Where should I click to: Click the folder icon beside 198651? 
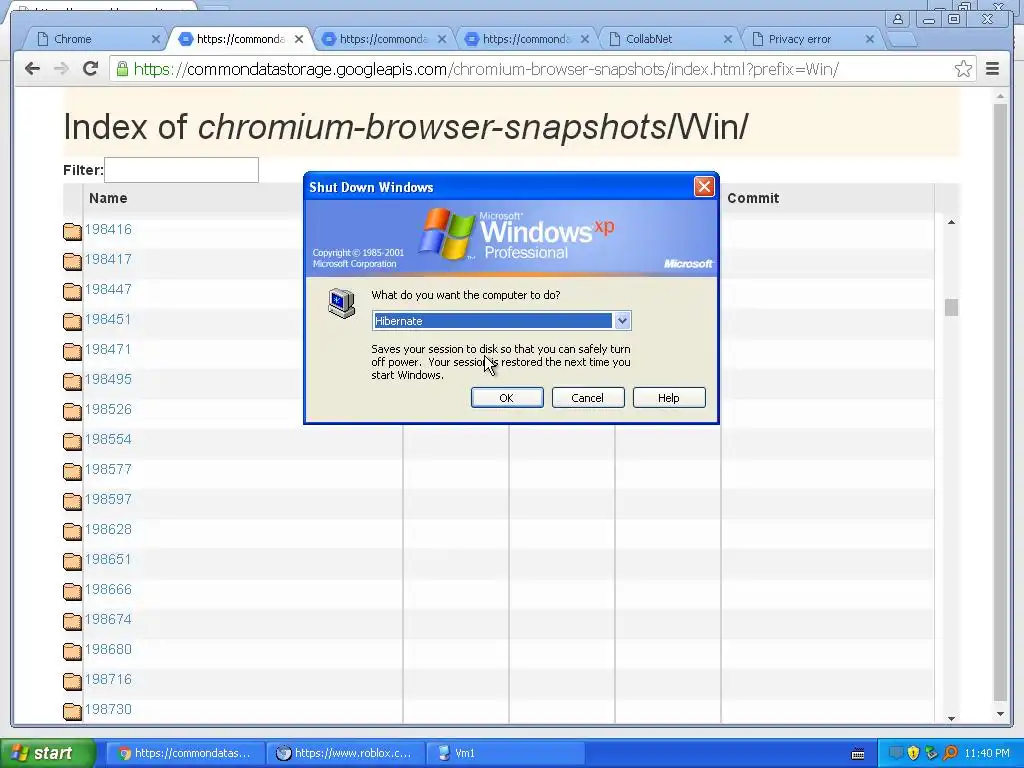pos(72,562)
